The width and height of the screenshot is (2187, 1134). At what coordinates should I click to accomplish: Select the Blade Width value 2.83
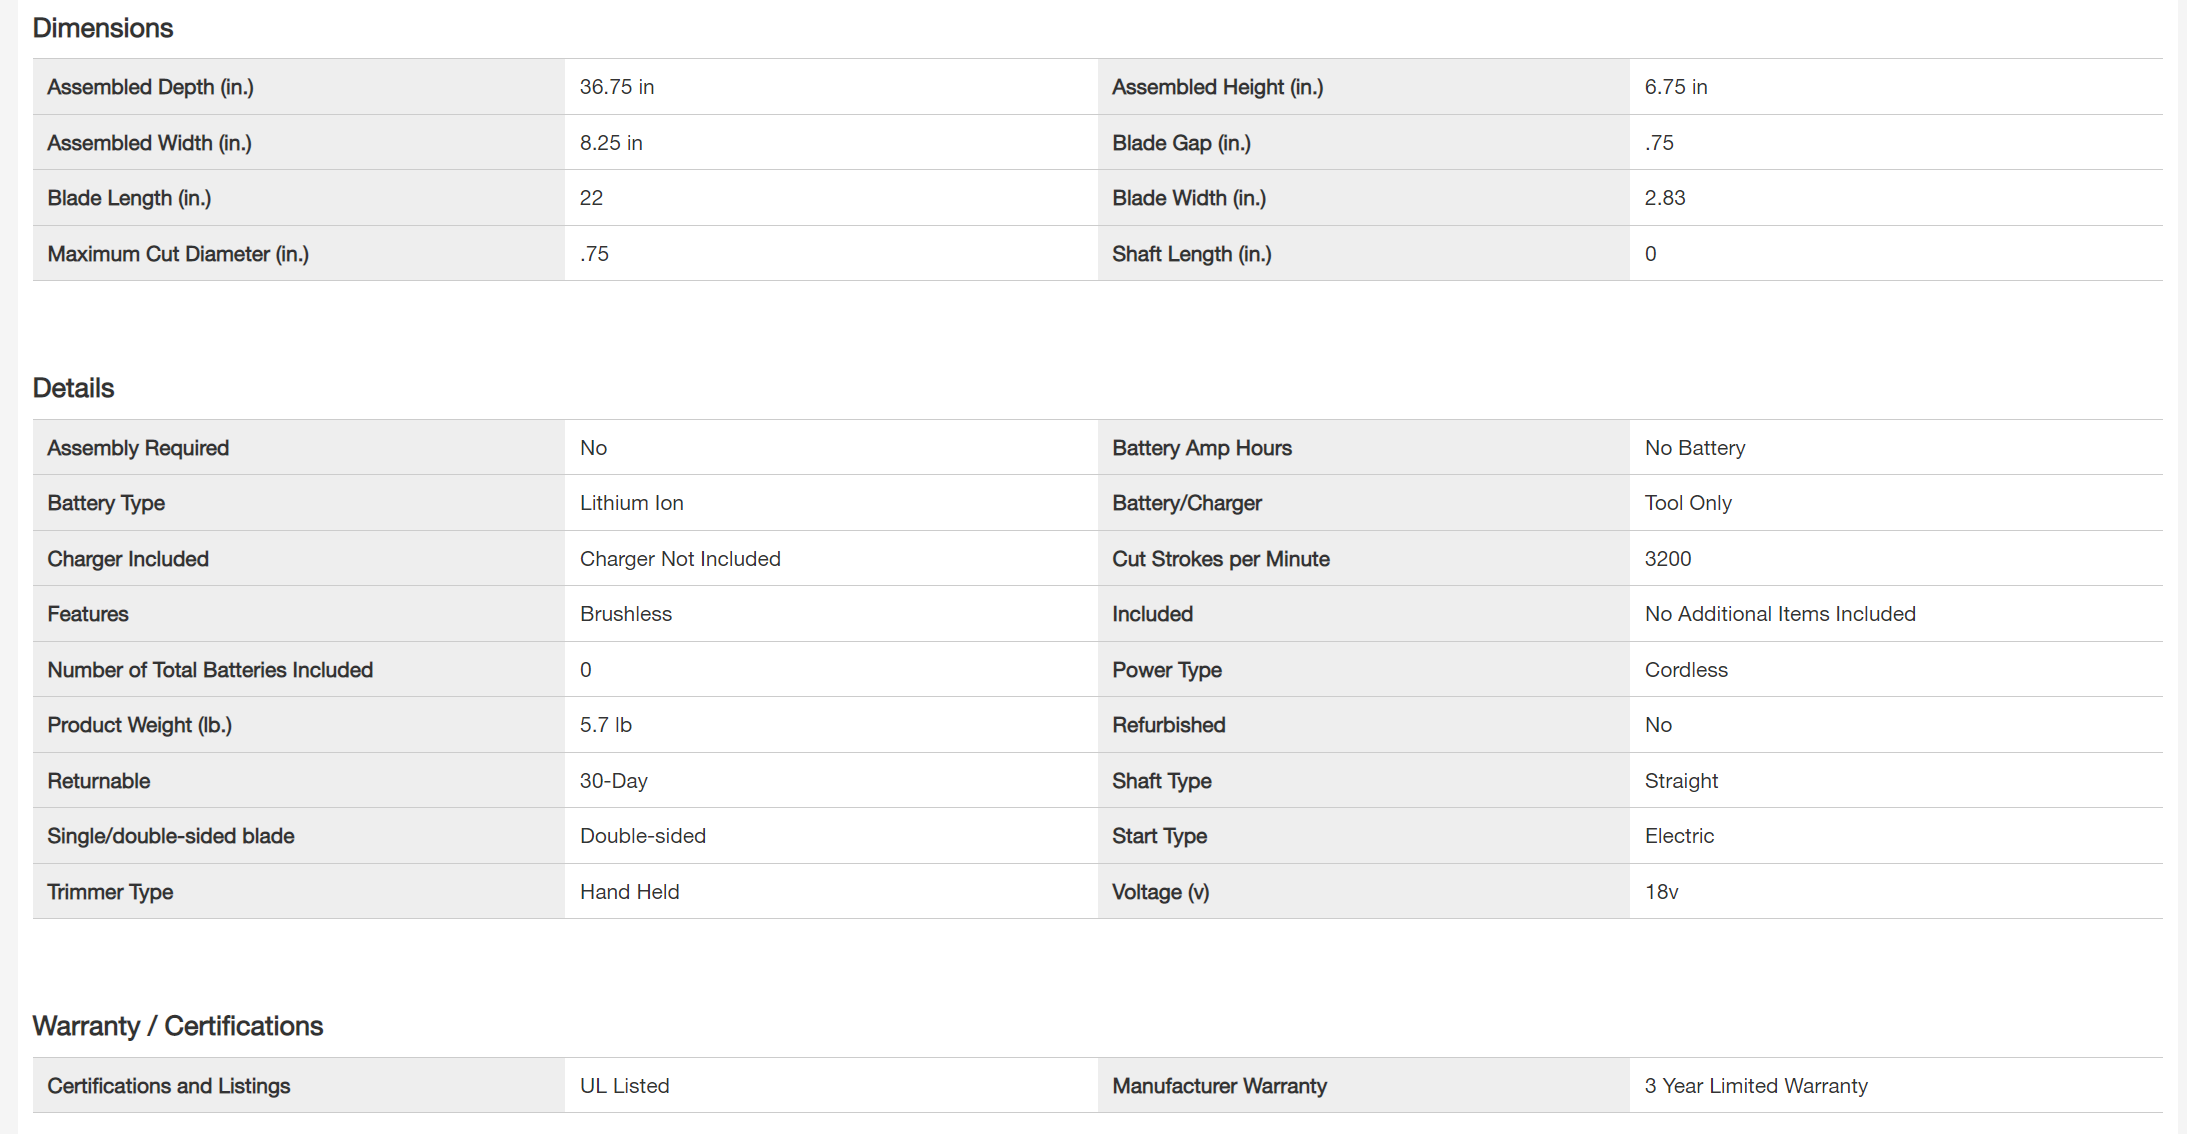pyautogui.click(x=1665, y=198)
